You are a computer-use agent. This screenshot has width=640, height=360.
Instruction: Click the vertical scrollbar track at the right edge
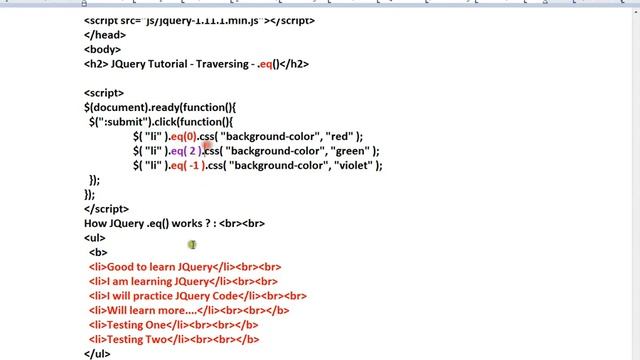(x=636, y=188)
